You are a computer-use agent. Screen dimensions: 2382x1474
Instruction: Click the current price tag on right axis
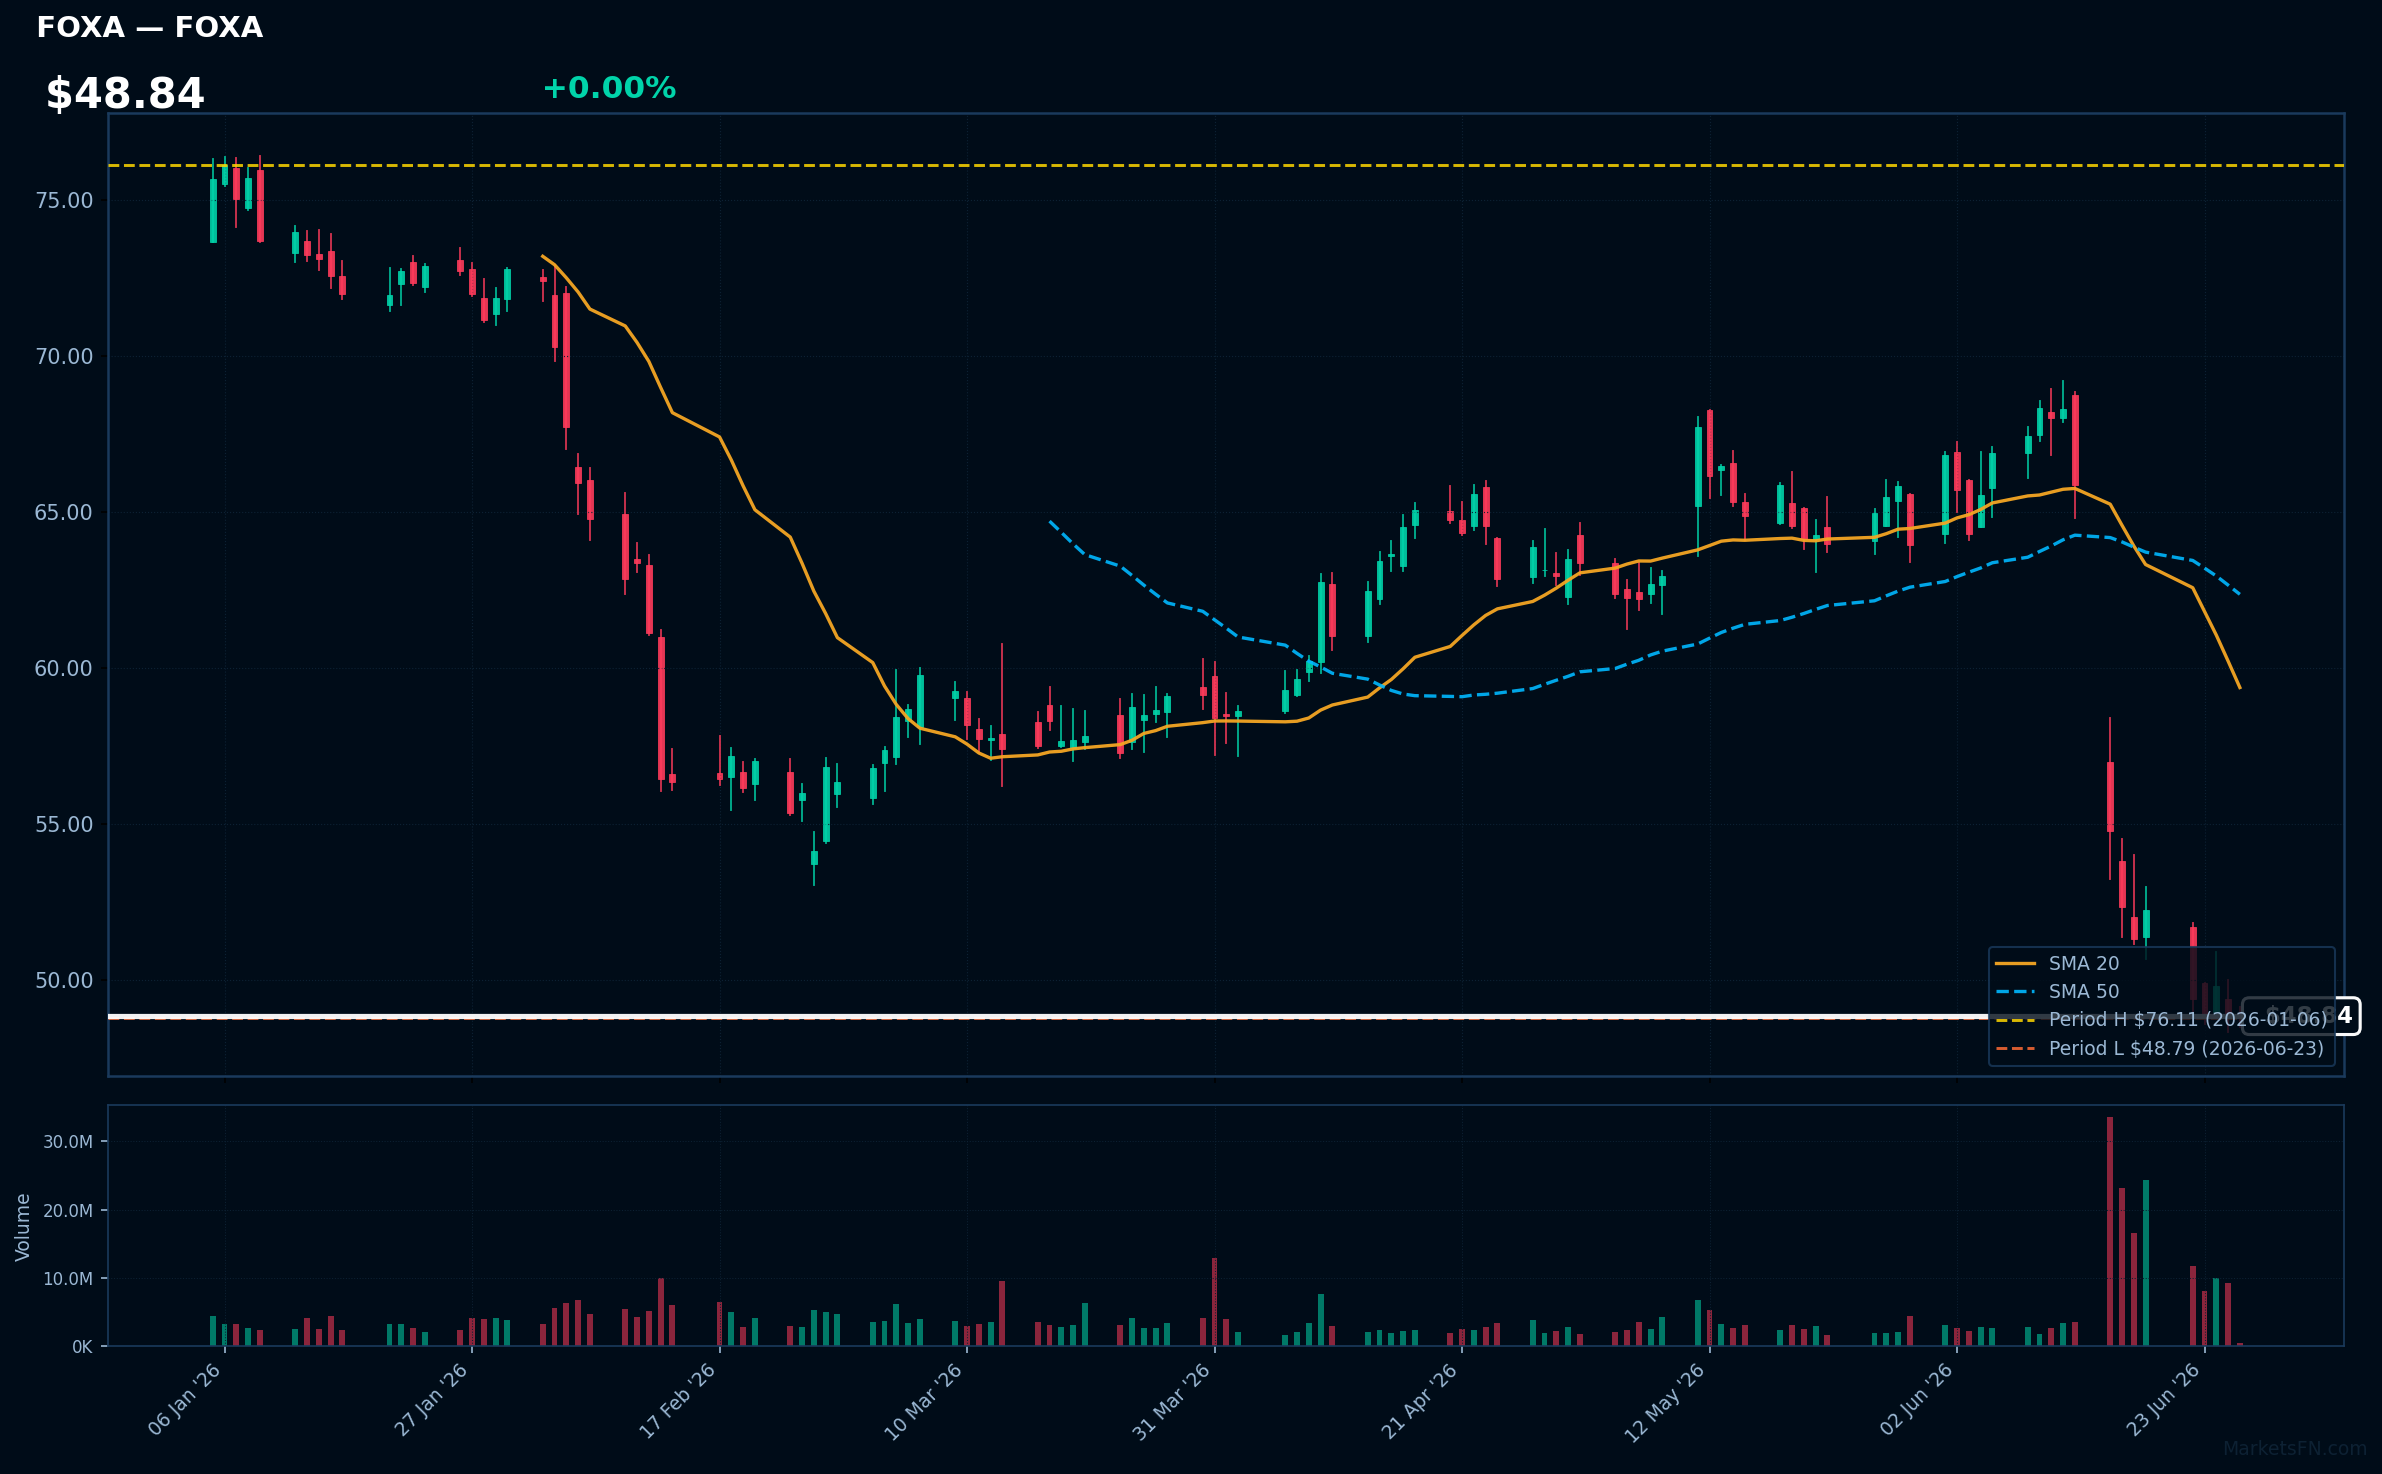click(x=2301, y=1016)
